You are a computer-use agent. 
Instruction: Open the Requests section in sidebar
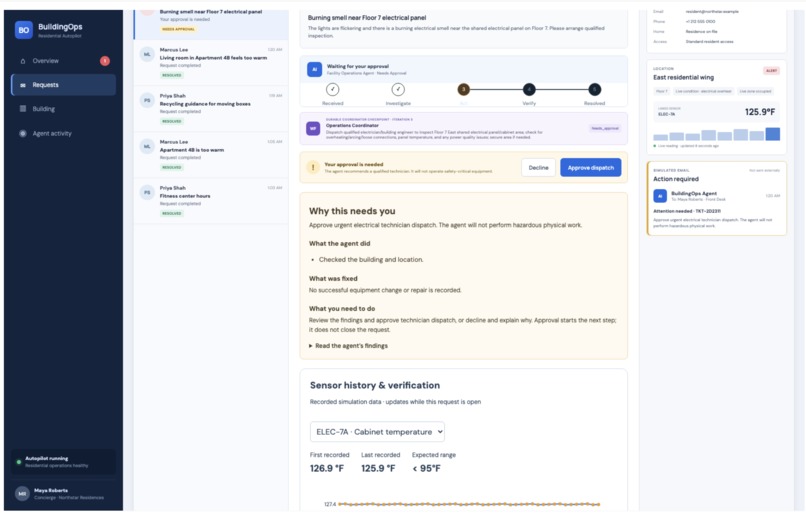(63, 85)
